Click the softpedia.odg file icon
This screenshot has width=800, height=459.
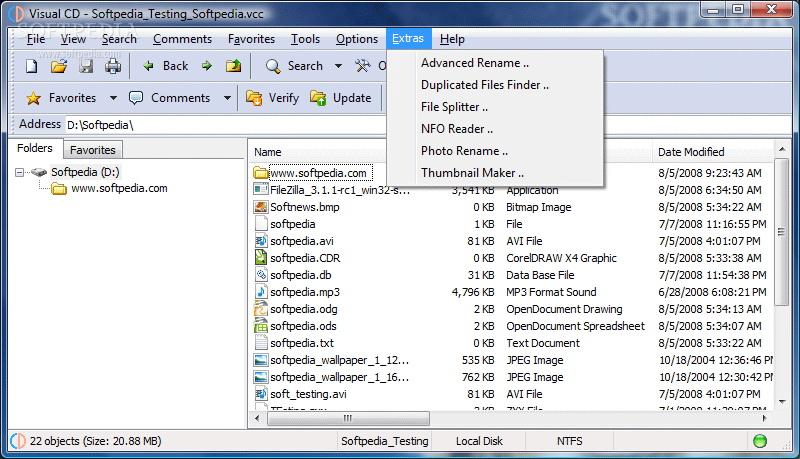coord(261,309)
